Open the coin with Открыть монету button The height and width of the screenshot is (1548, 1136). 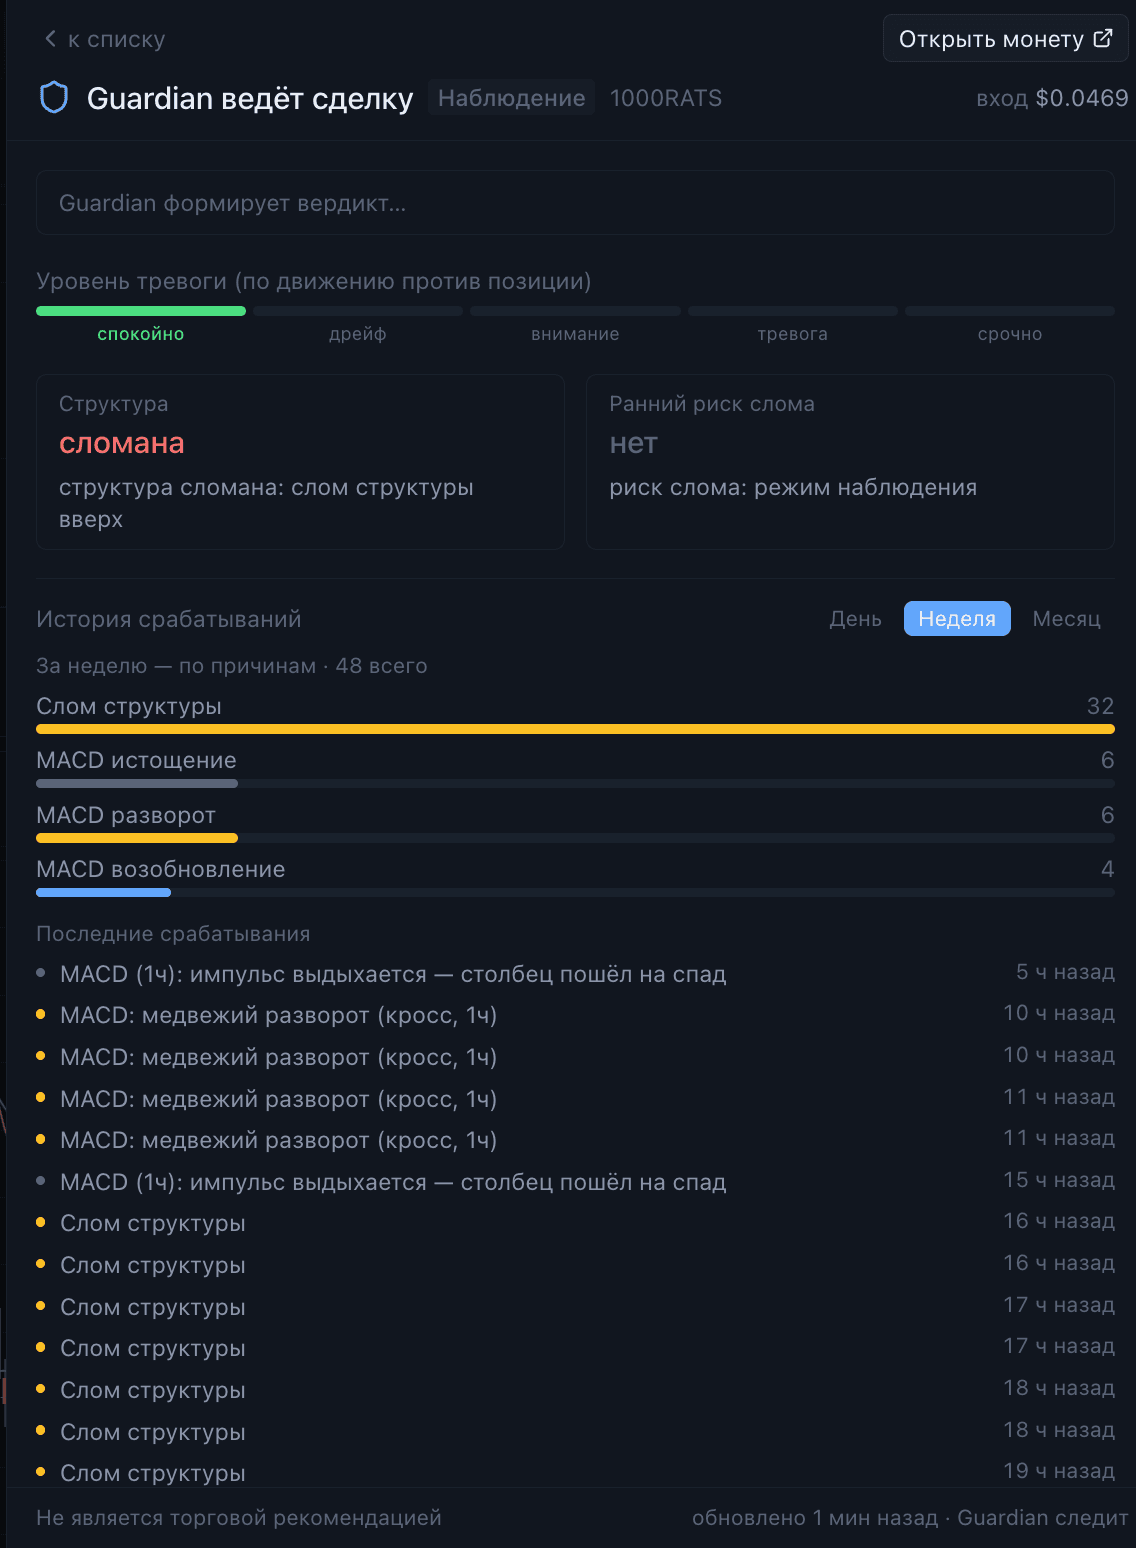1005,39
